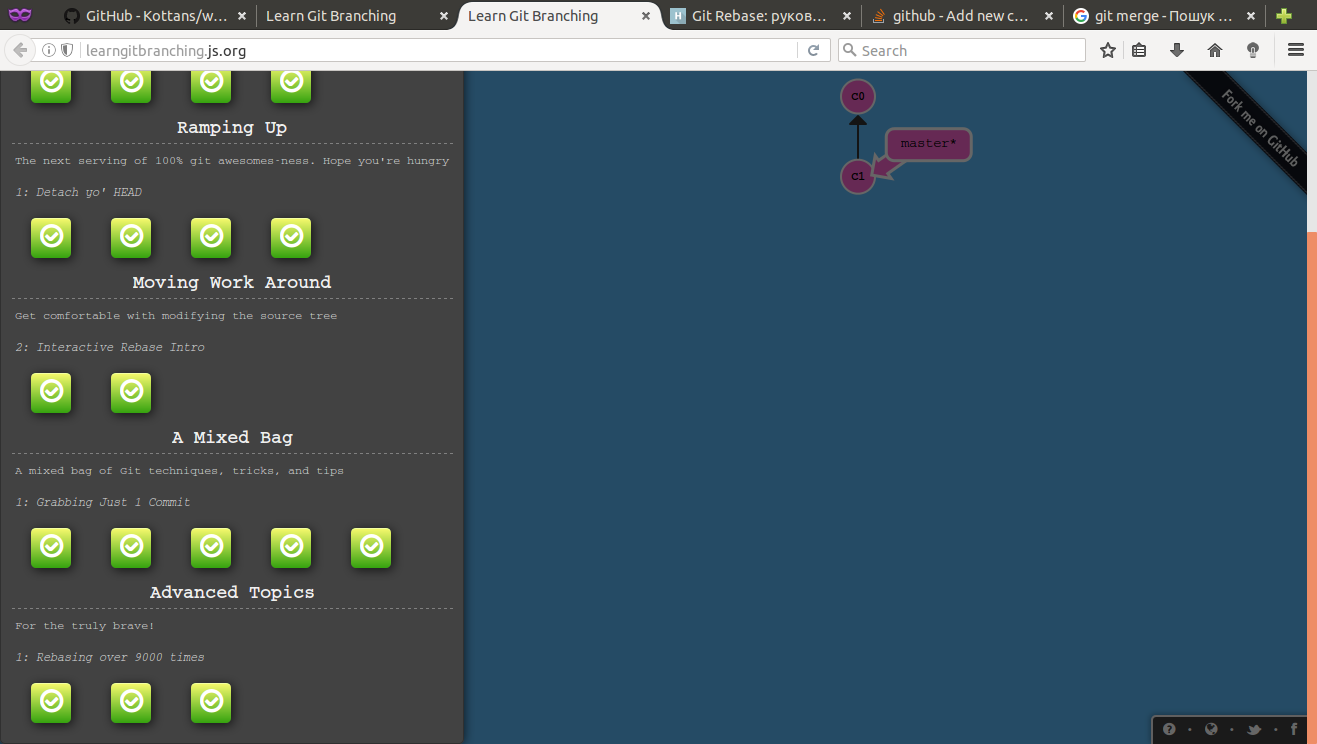Bookmark this page with the star icon
The width and height of the screenshot is (1317, 744).
pyautogui.click(x=1107, y=50)
